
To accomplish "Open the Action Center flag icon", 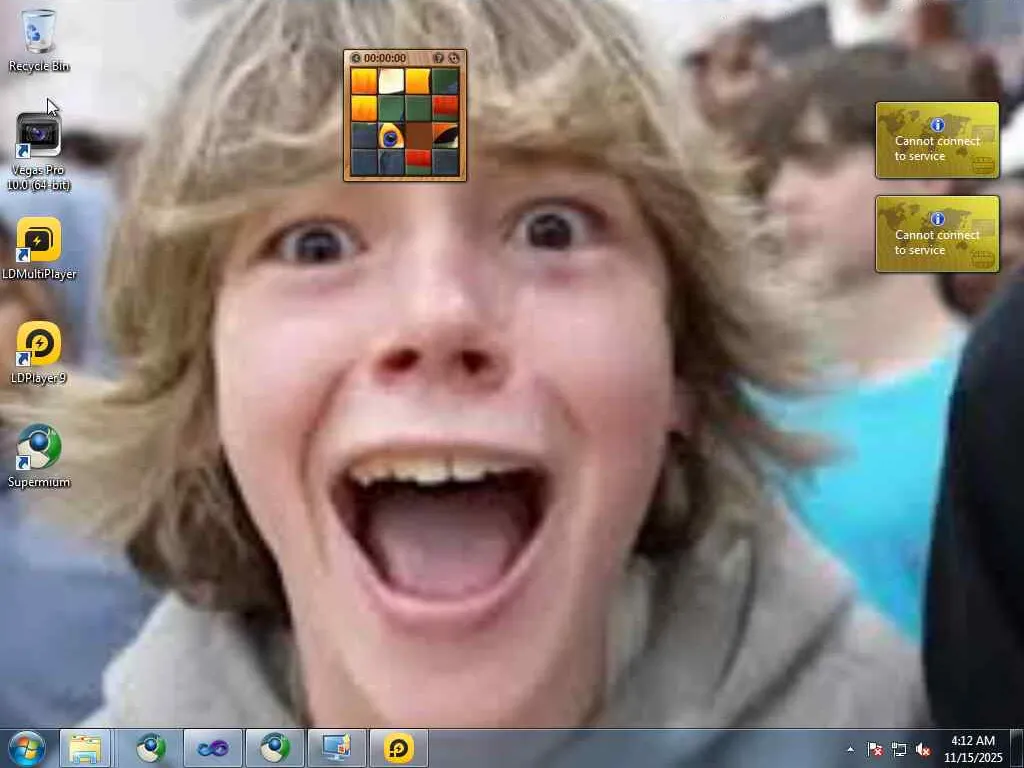I will pos(874,749).
